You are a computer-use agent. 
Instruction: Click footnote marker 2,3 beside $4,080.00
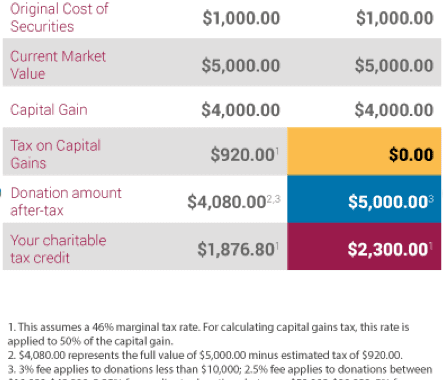pos(273,199)
